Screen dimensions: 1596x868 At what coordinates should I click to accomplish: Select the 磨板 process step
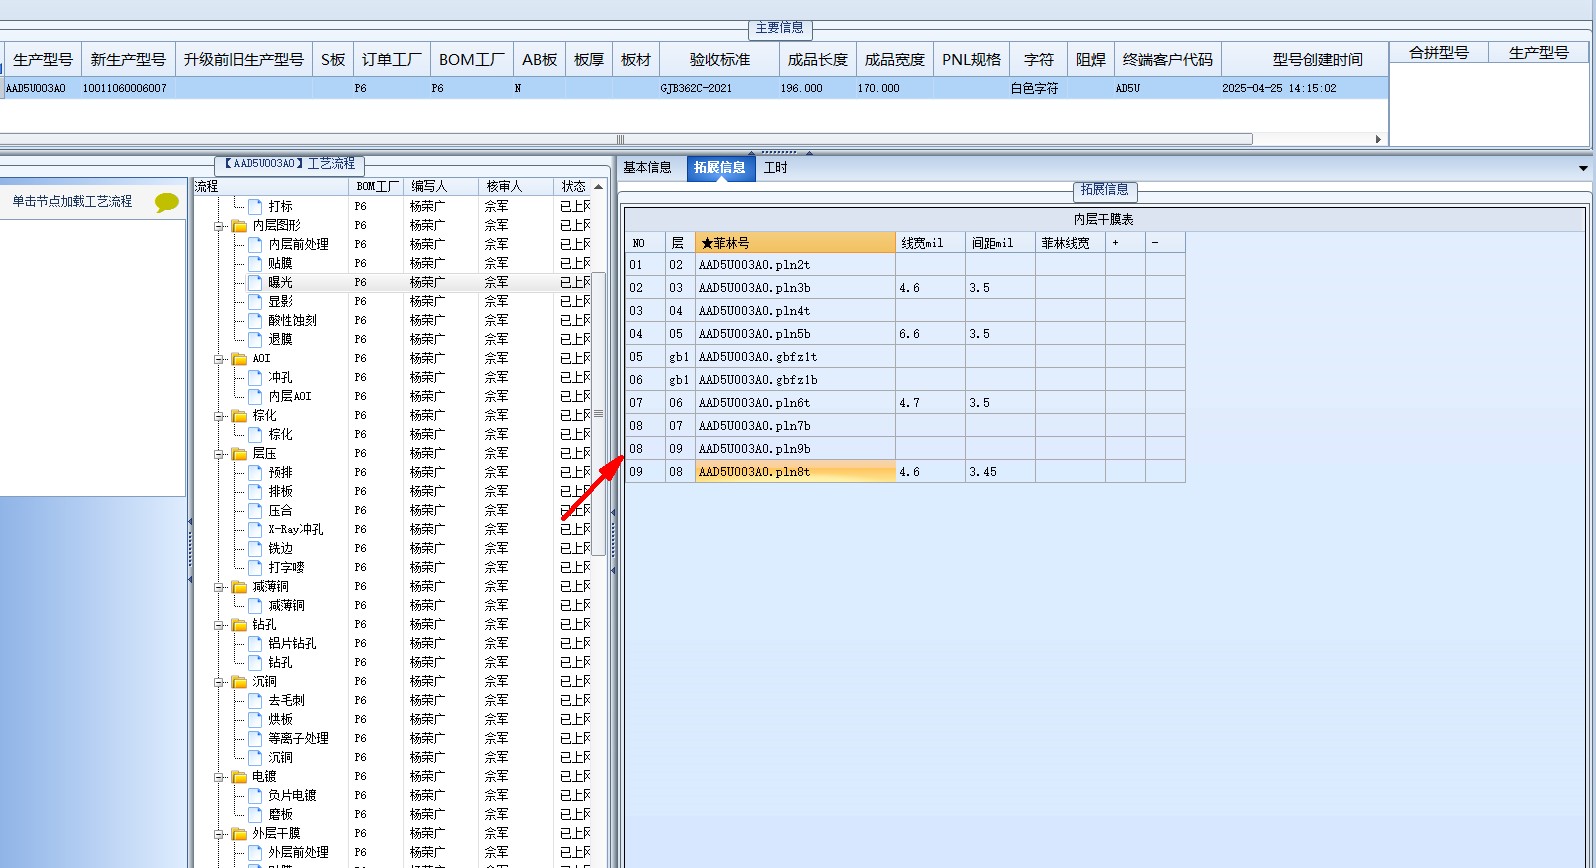[281, 815]
